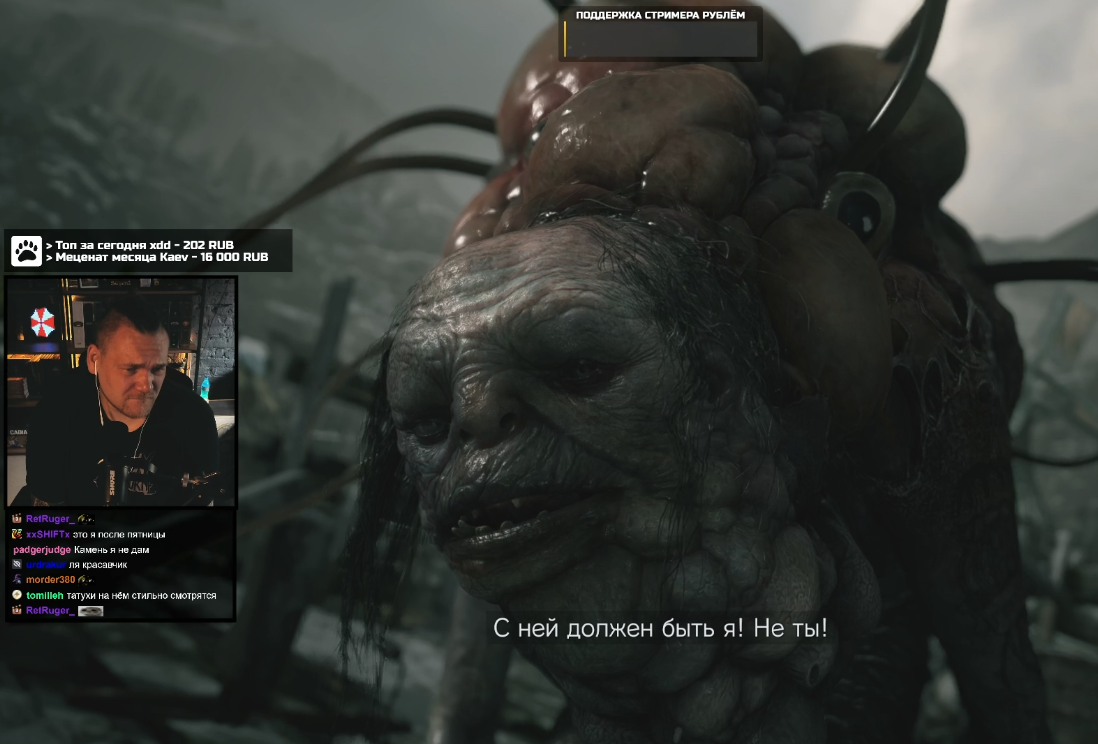Viewport: 1098px width, 744px height.
Task: Click the wizard badge next to morder380
Action: pyautogui.click(x=17, y=579)
